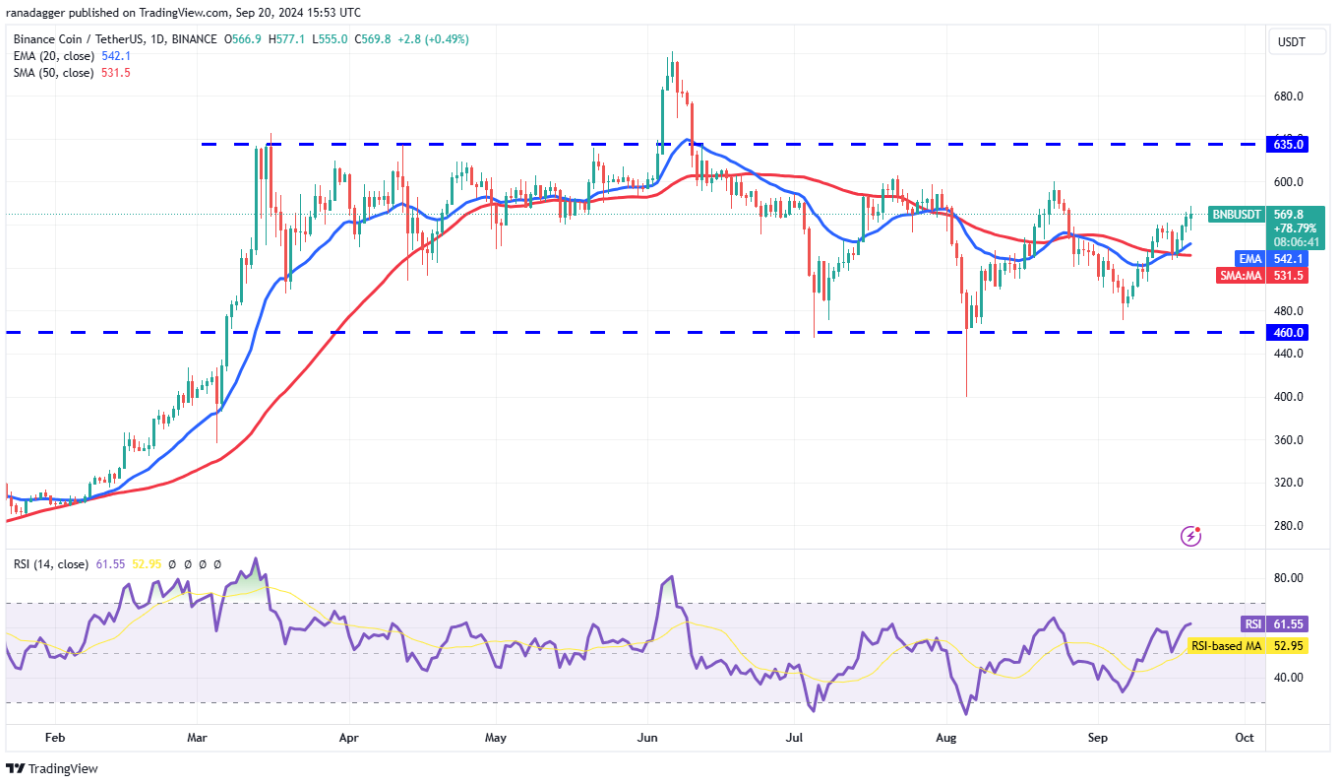The width and height of the screenshot is (1337, 784).
Task: Click Mar on the time axis
Action: point(198,738)
